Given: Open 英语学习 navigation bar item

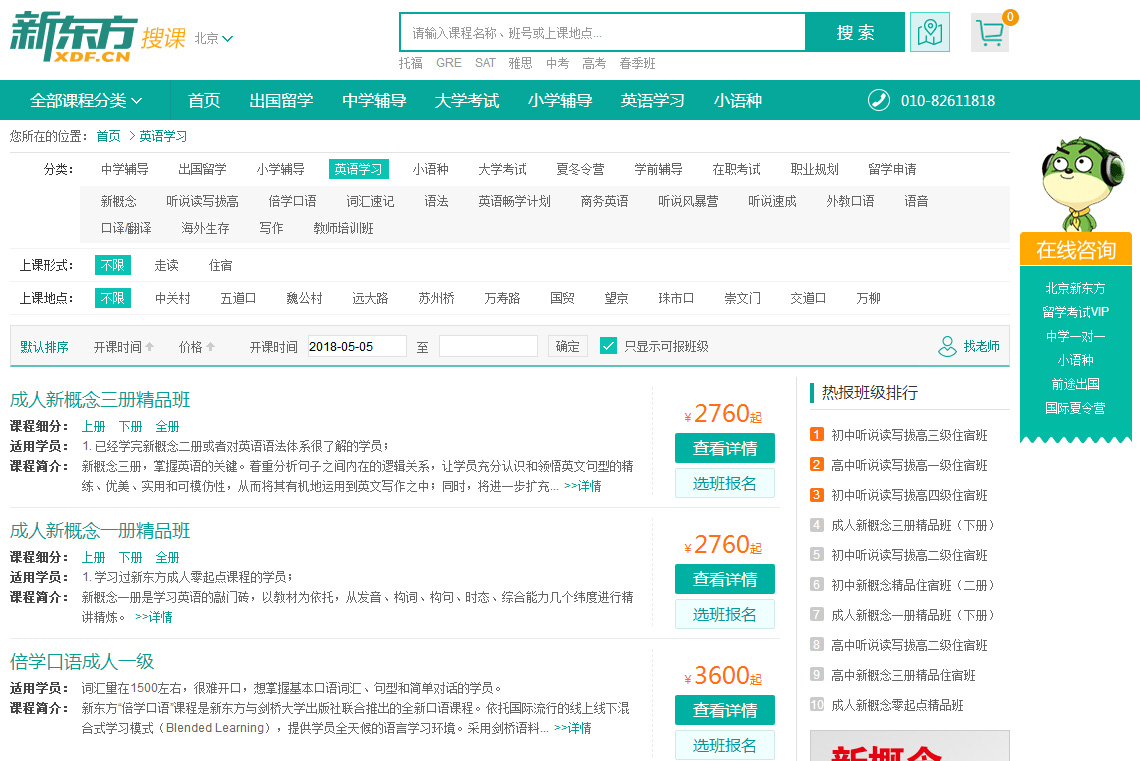Looking at the screenshot, I should coord(652,100).
